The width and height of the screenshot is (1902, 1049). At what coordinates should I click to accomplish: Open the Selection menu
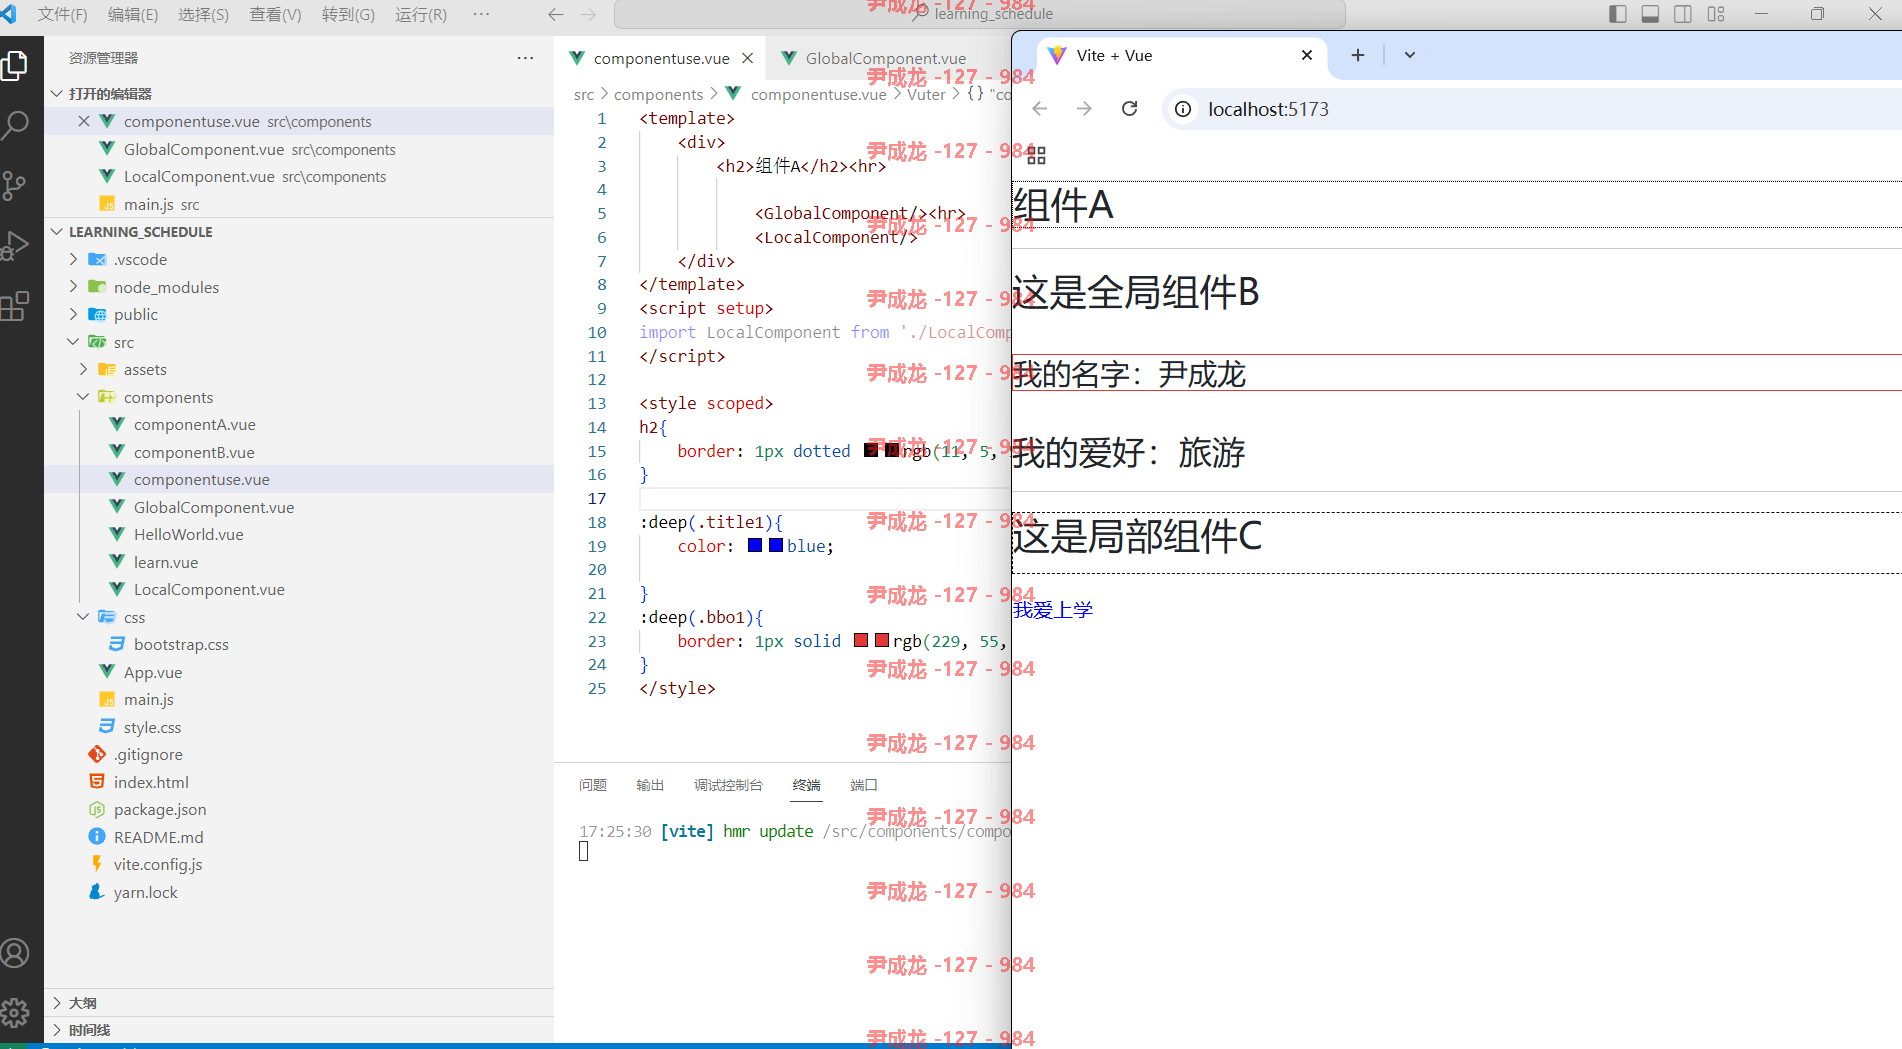(x=203, y=15)
